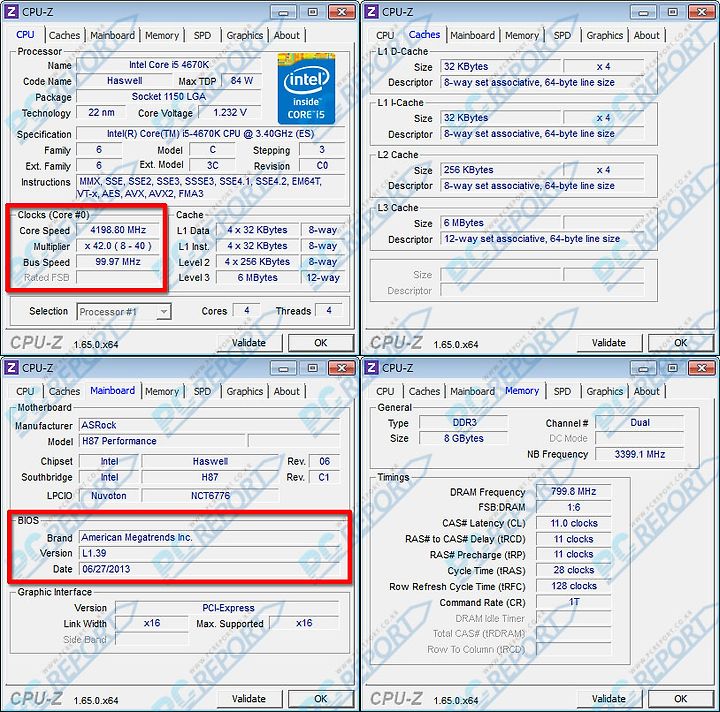Image resolution: width=720 pixels, height=712 pixels.
Task: Open Mainboard tab in the Caches window
Action: tap(472, 35)
